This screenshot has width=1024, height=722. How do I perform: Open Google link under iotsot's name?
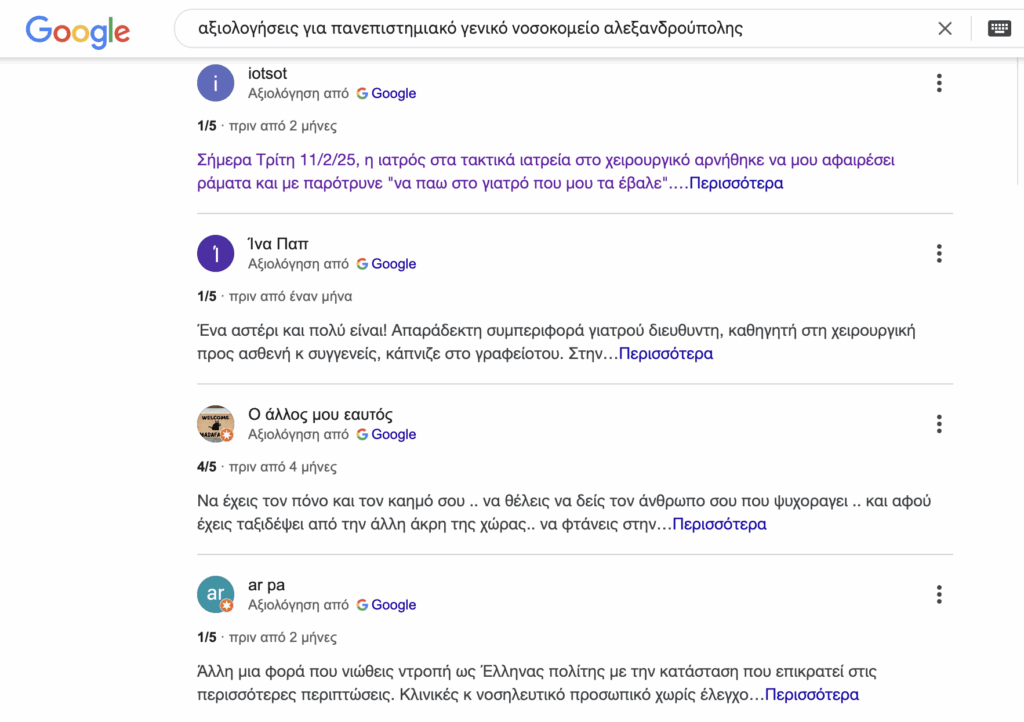(x=386, y=94)
